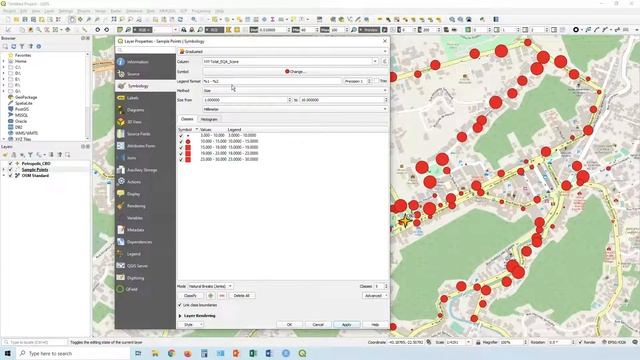Toggle visibility of Petropolis_CBD layer
The image size is (640, 360).
click(x=11, y=163)
